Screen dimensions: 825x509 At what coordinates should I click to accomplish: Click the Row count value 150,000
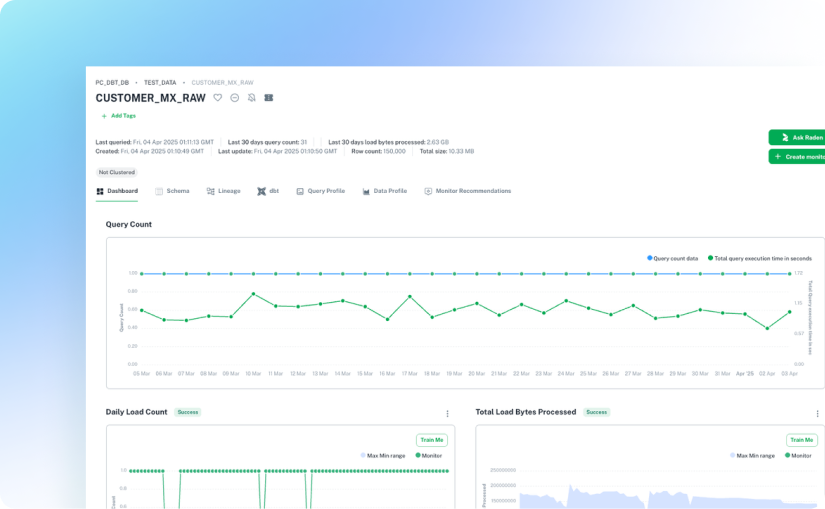click(x=394, y=152)
